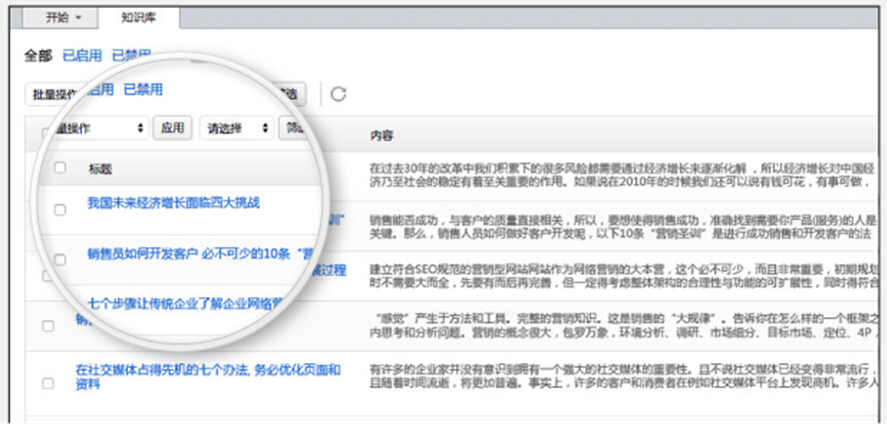Show 全部 knowledge entries
This screenshot has width=887, height=431.
click(x=38, y=55)
